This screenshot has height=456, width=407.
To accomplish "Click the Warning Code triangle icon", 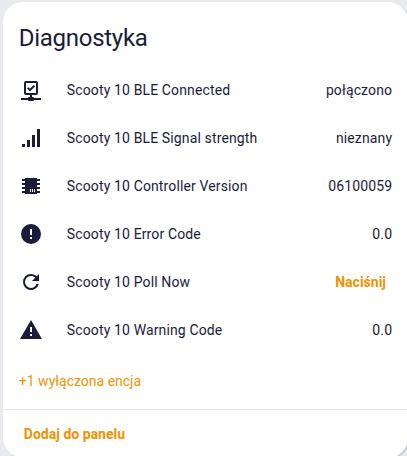I will point(31,330).
